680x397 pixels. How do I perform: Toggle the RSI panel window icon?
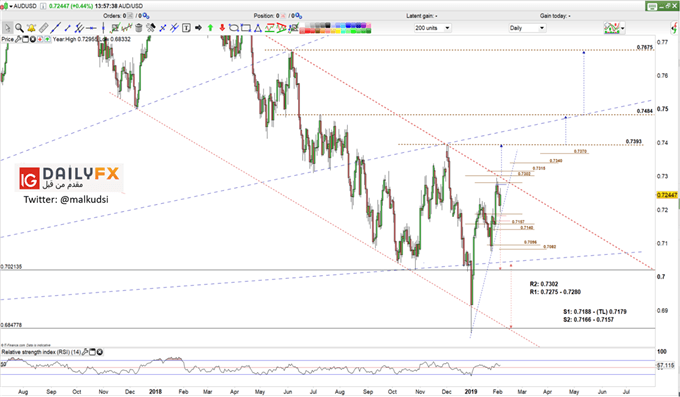(x=92, y=352)
